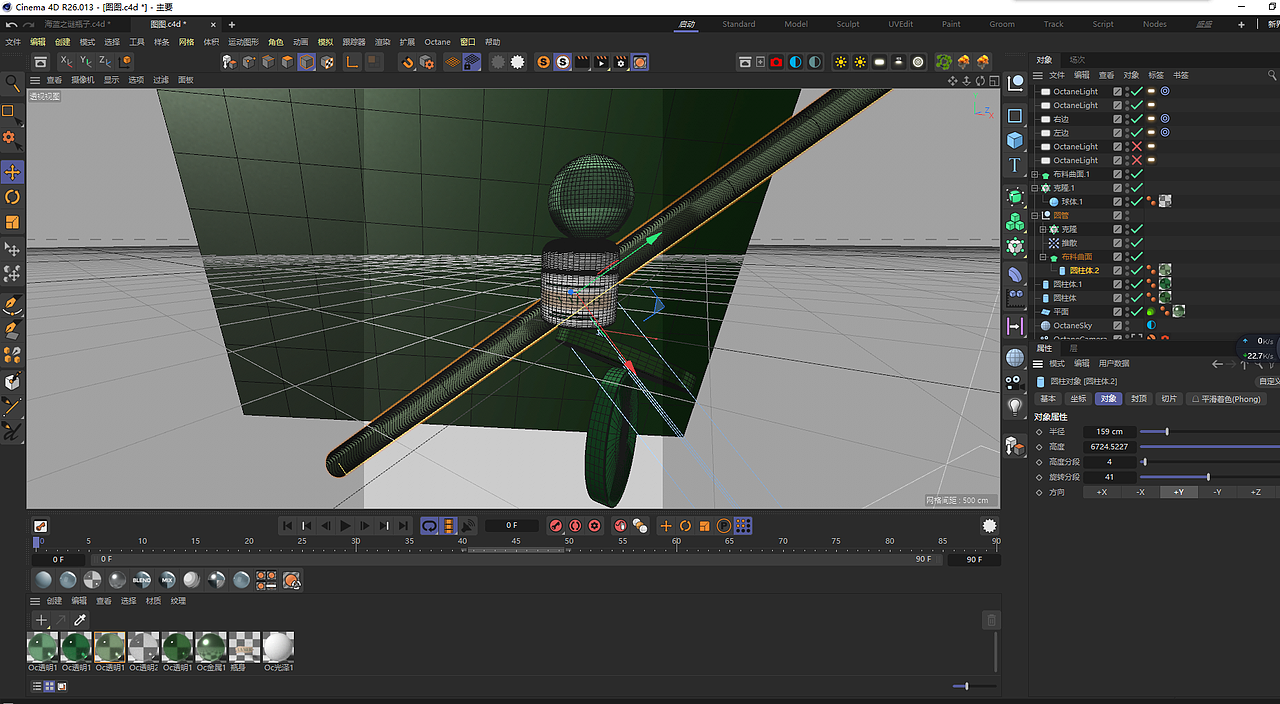Viewport: 1280px width, 704px height.
Task: Click the blue cube primitive icon
Action: [1015, 140]
